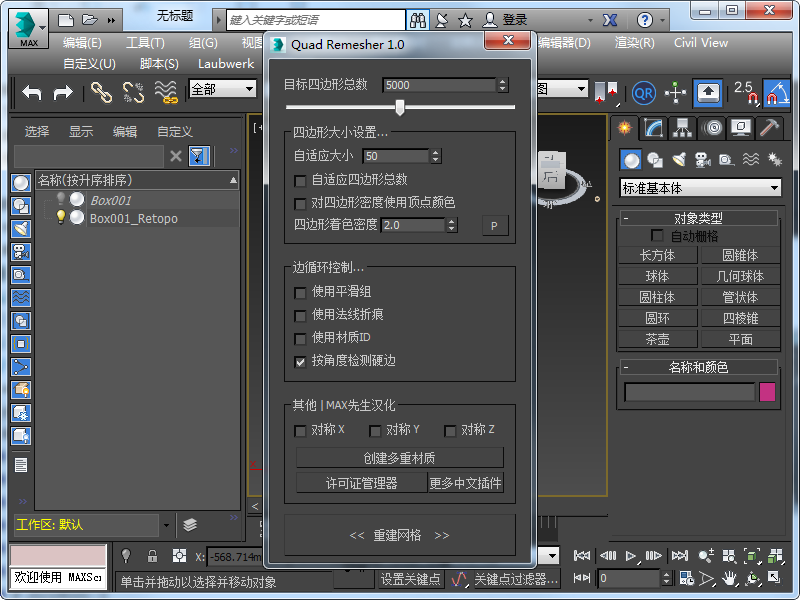Image resolution: width=800 pixels, height=600 pixels.
Task: Select the Bind to Space Warp tool
Action: (166, 93)
